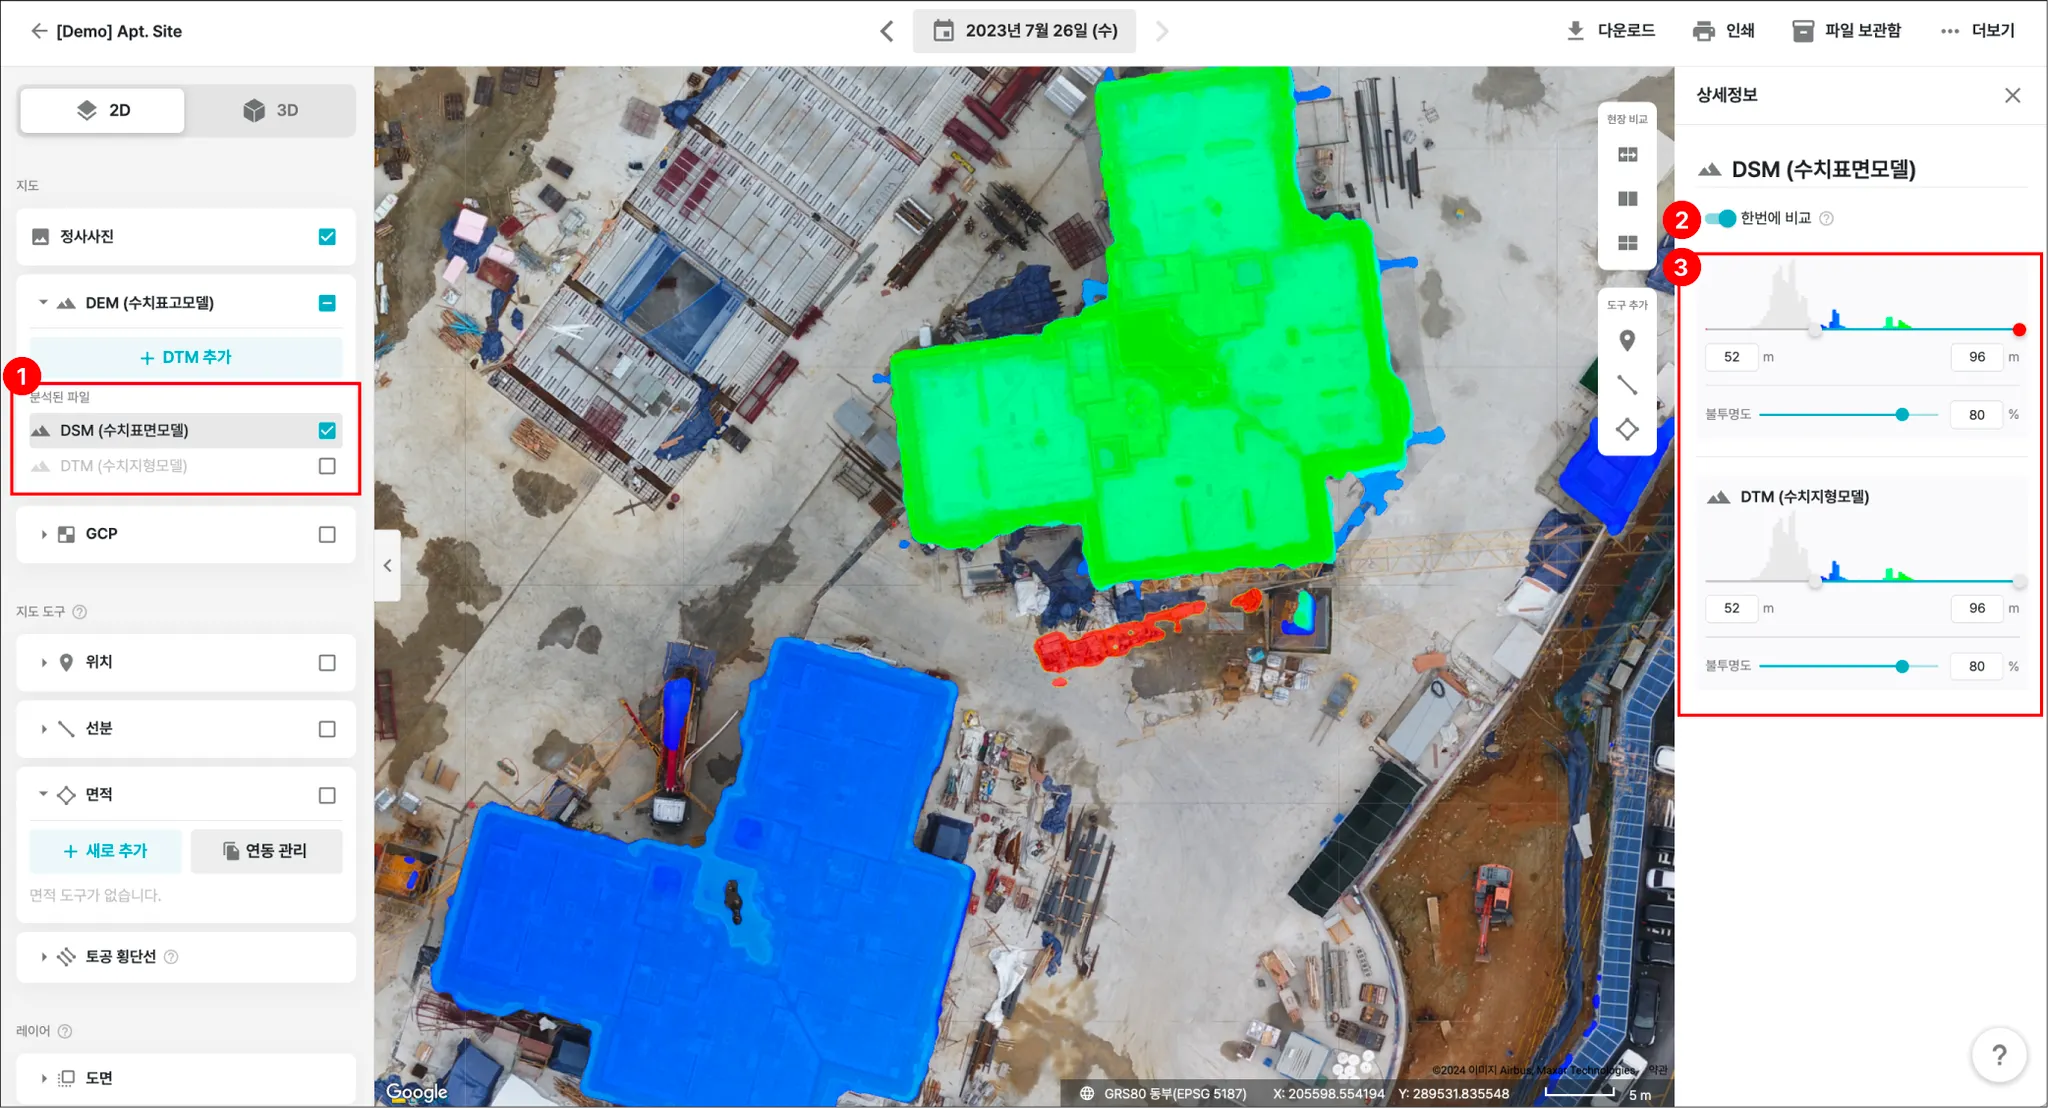Click the help question mark button
Viewport: 2048px width, 1108px height.
click(1998, 1054)
